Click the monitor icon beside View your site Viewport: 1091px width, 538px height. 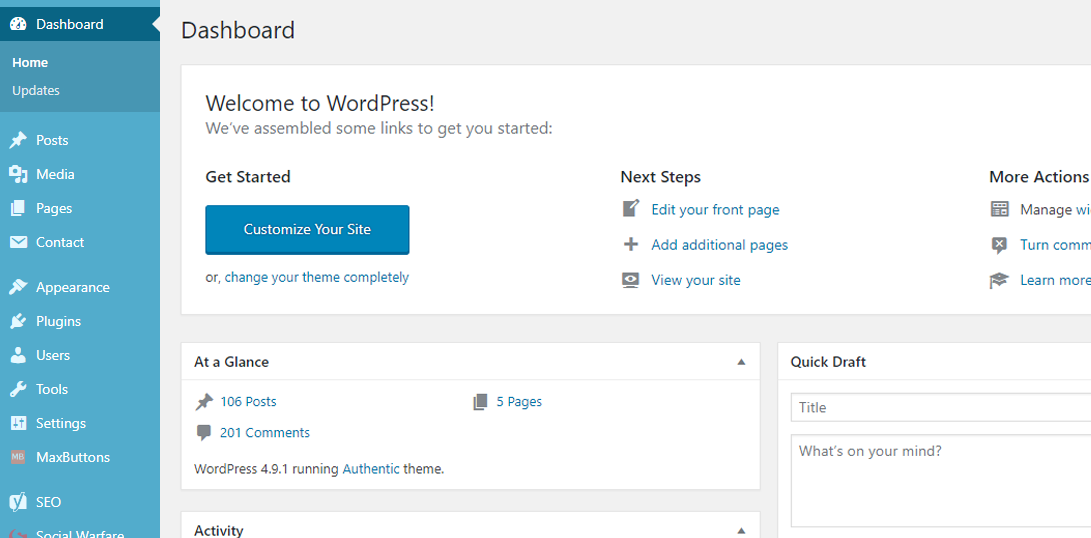630,280
